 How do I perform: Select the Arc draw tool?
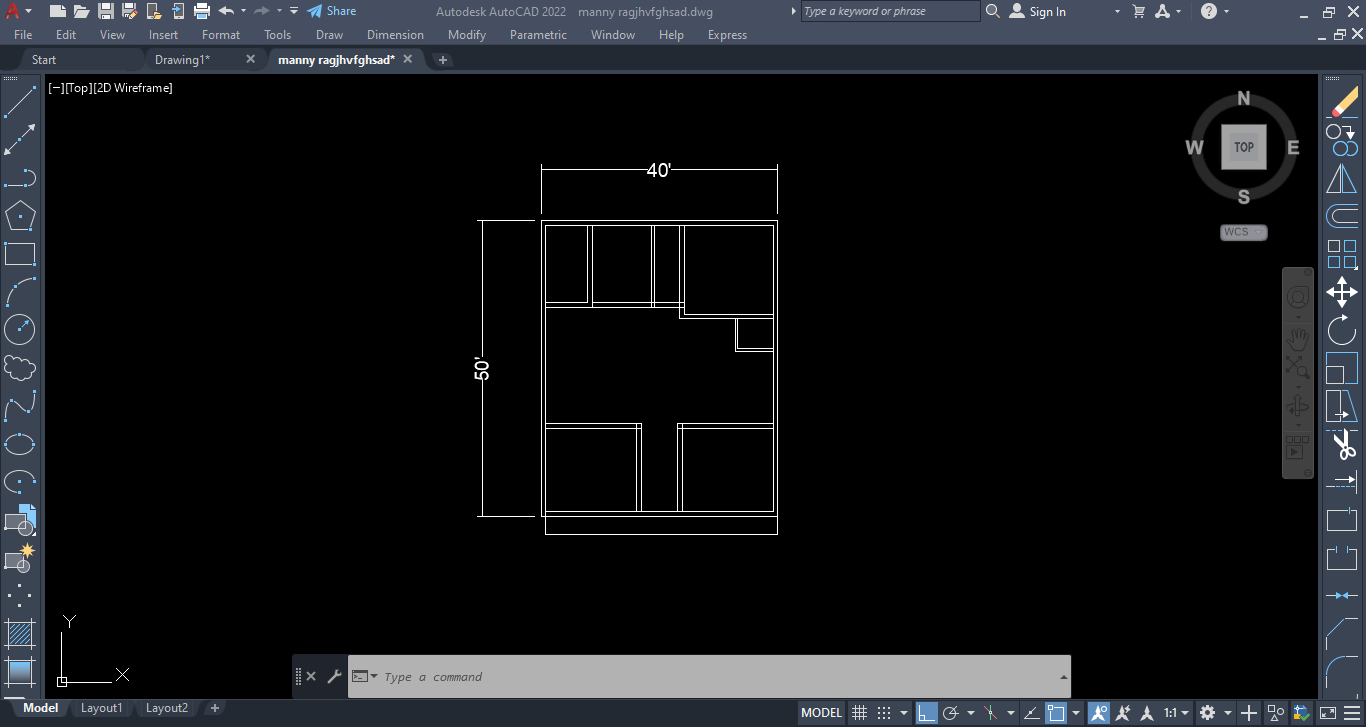pos(20,292)
